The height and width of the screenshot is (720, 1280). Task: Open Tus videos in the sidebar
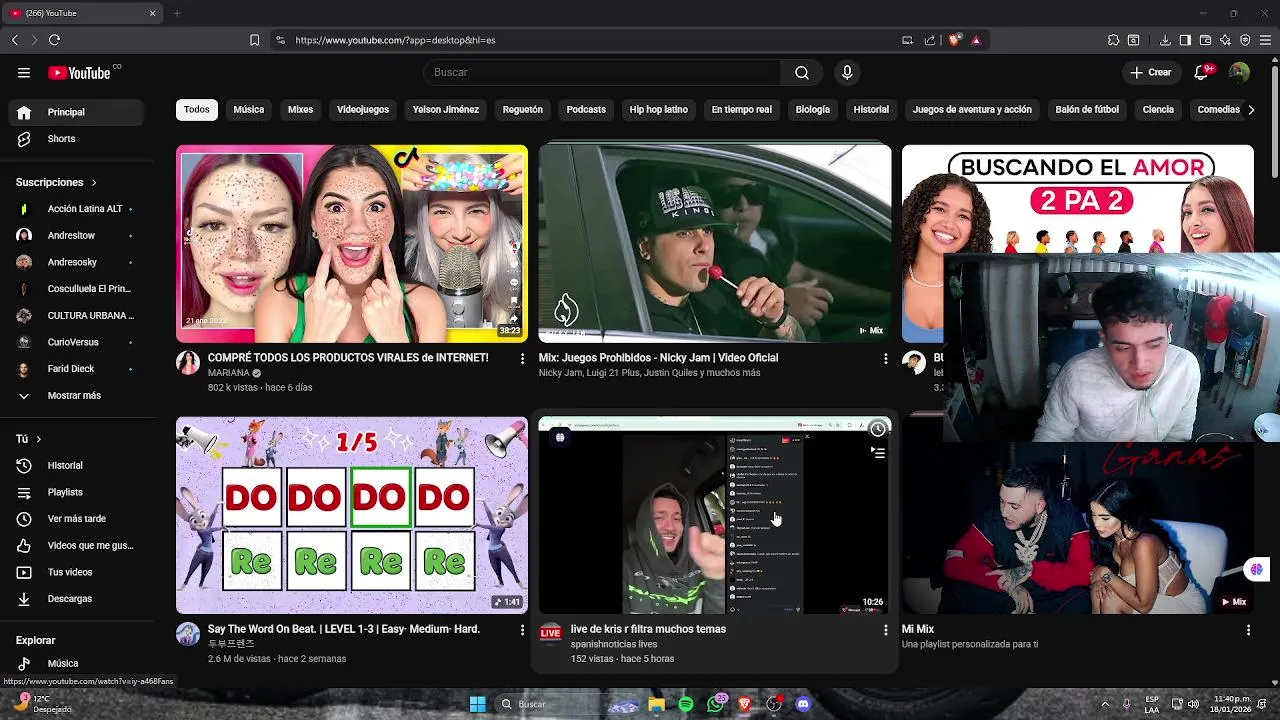click(x=78, y=572)
